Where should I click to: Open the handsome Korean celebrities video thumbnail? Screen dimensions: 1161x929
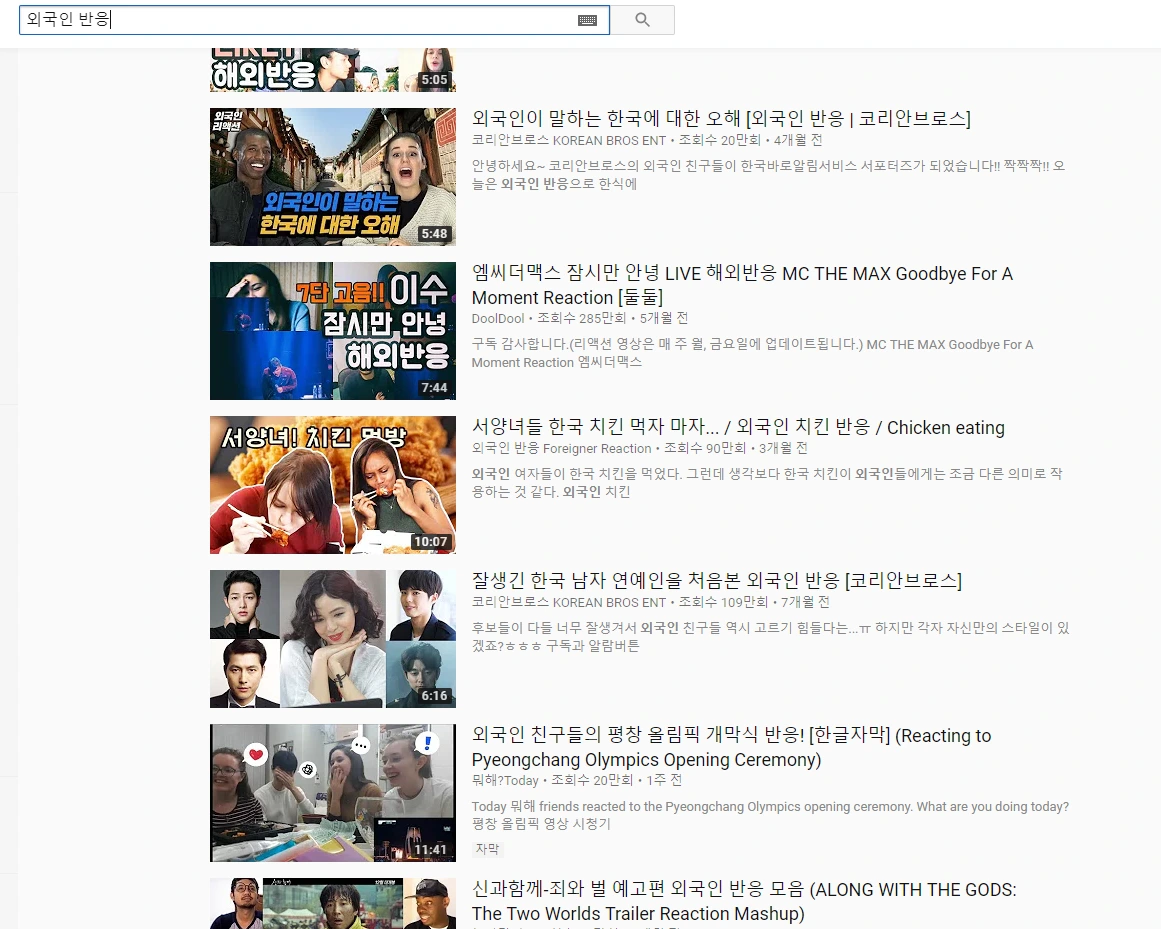[332, 639]
